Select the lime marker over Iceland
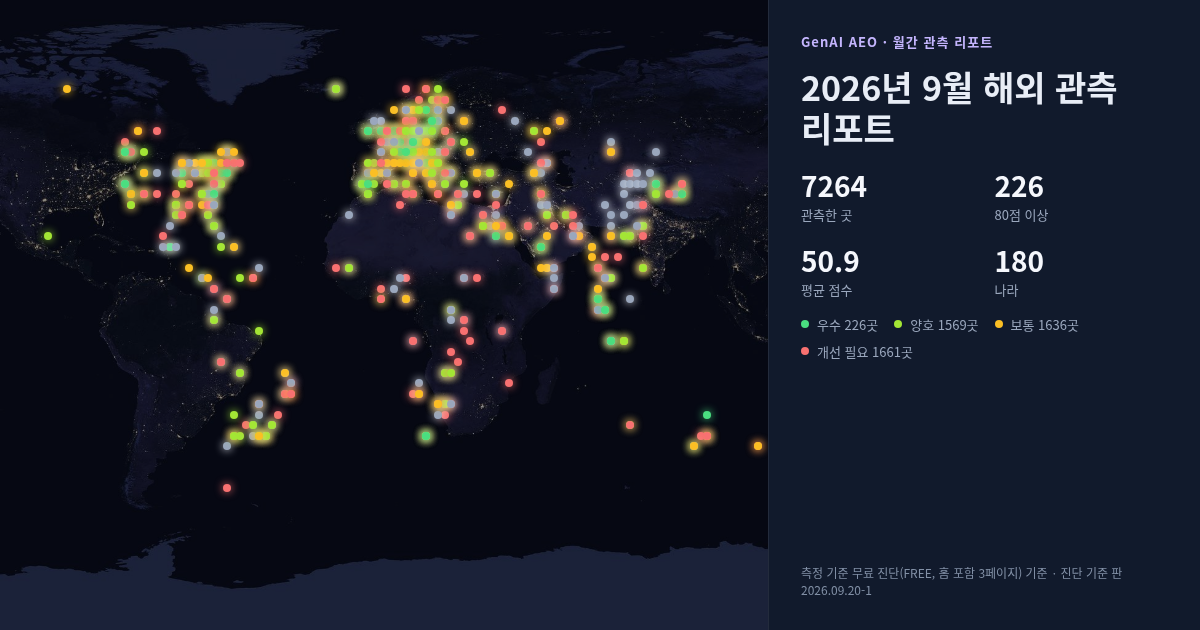Image resolution: width=1200 pixels, height=630 pixels. point(336,89)
